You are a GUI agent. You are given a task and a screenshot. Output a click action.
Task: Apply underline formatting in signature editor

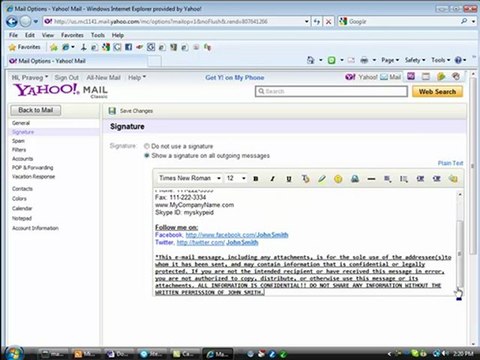(289, 179)
